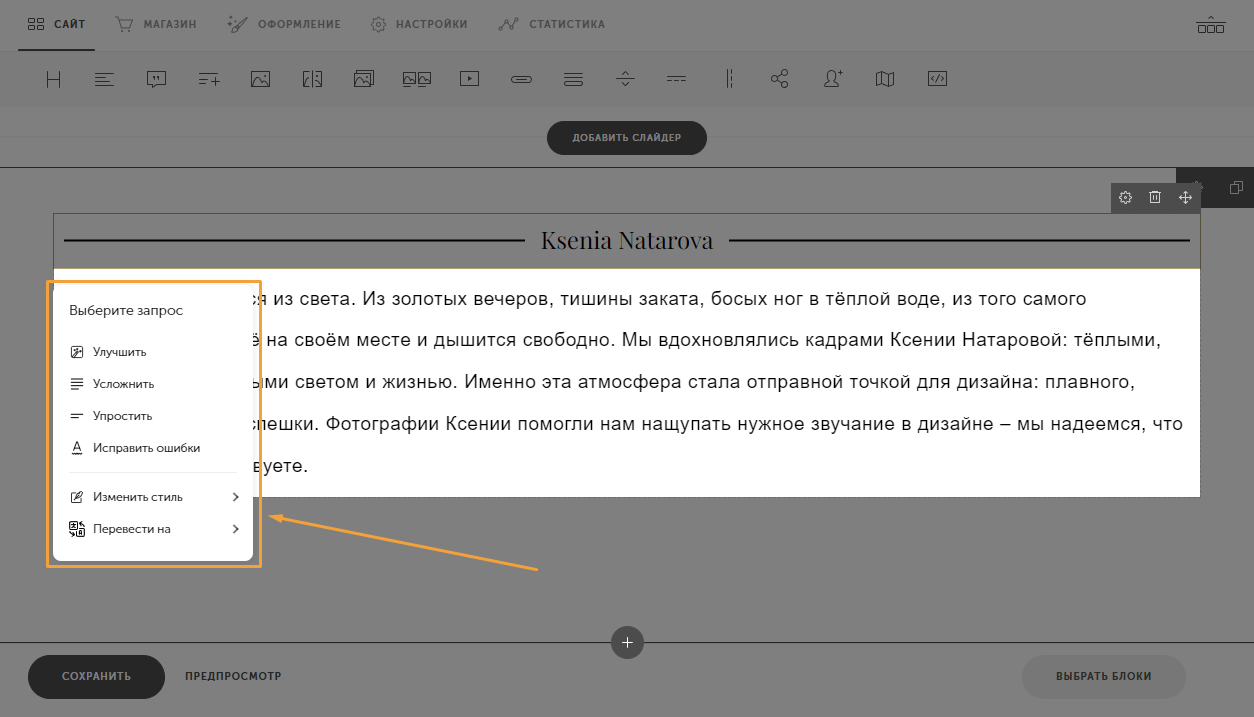This screenshot has height=717, width=1254.
Task: Click the plus button to add block
Action: click(627, 643)
